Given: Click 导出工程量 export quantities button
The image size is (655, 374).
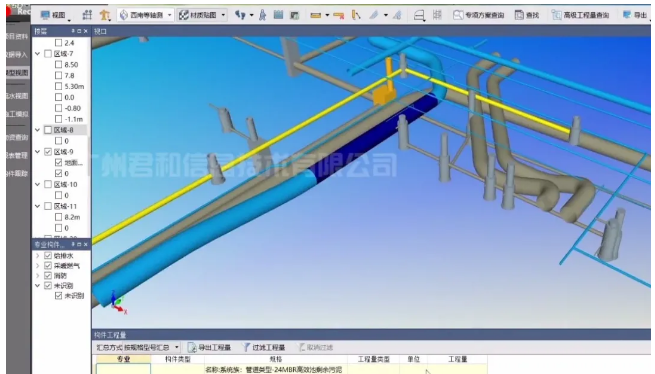Looking at the screenshot, I should [x=210, y=347].
